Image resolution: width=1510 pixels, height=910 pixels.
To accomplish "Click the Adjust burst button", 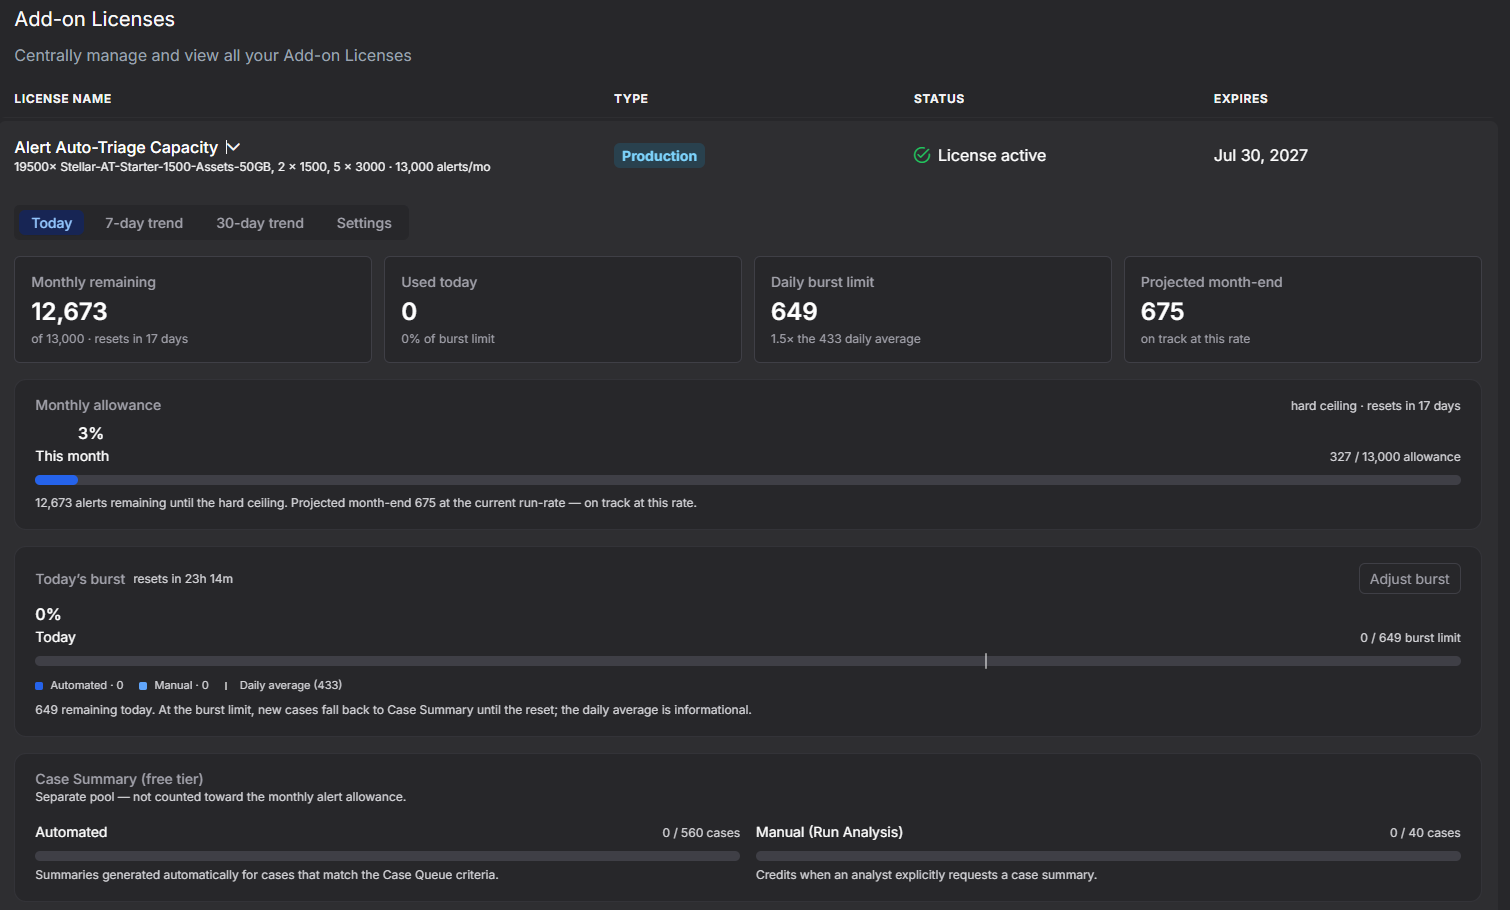I will [x=1409, y=579].
